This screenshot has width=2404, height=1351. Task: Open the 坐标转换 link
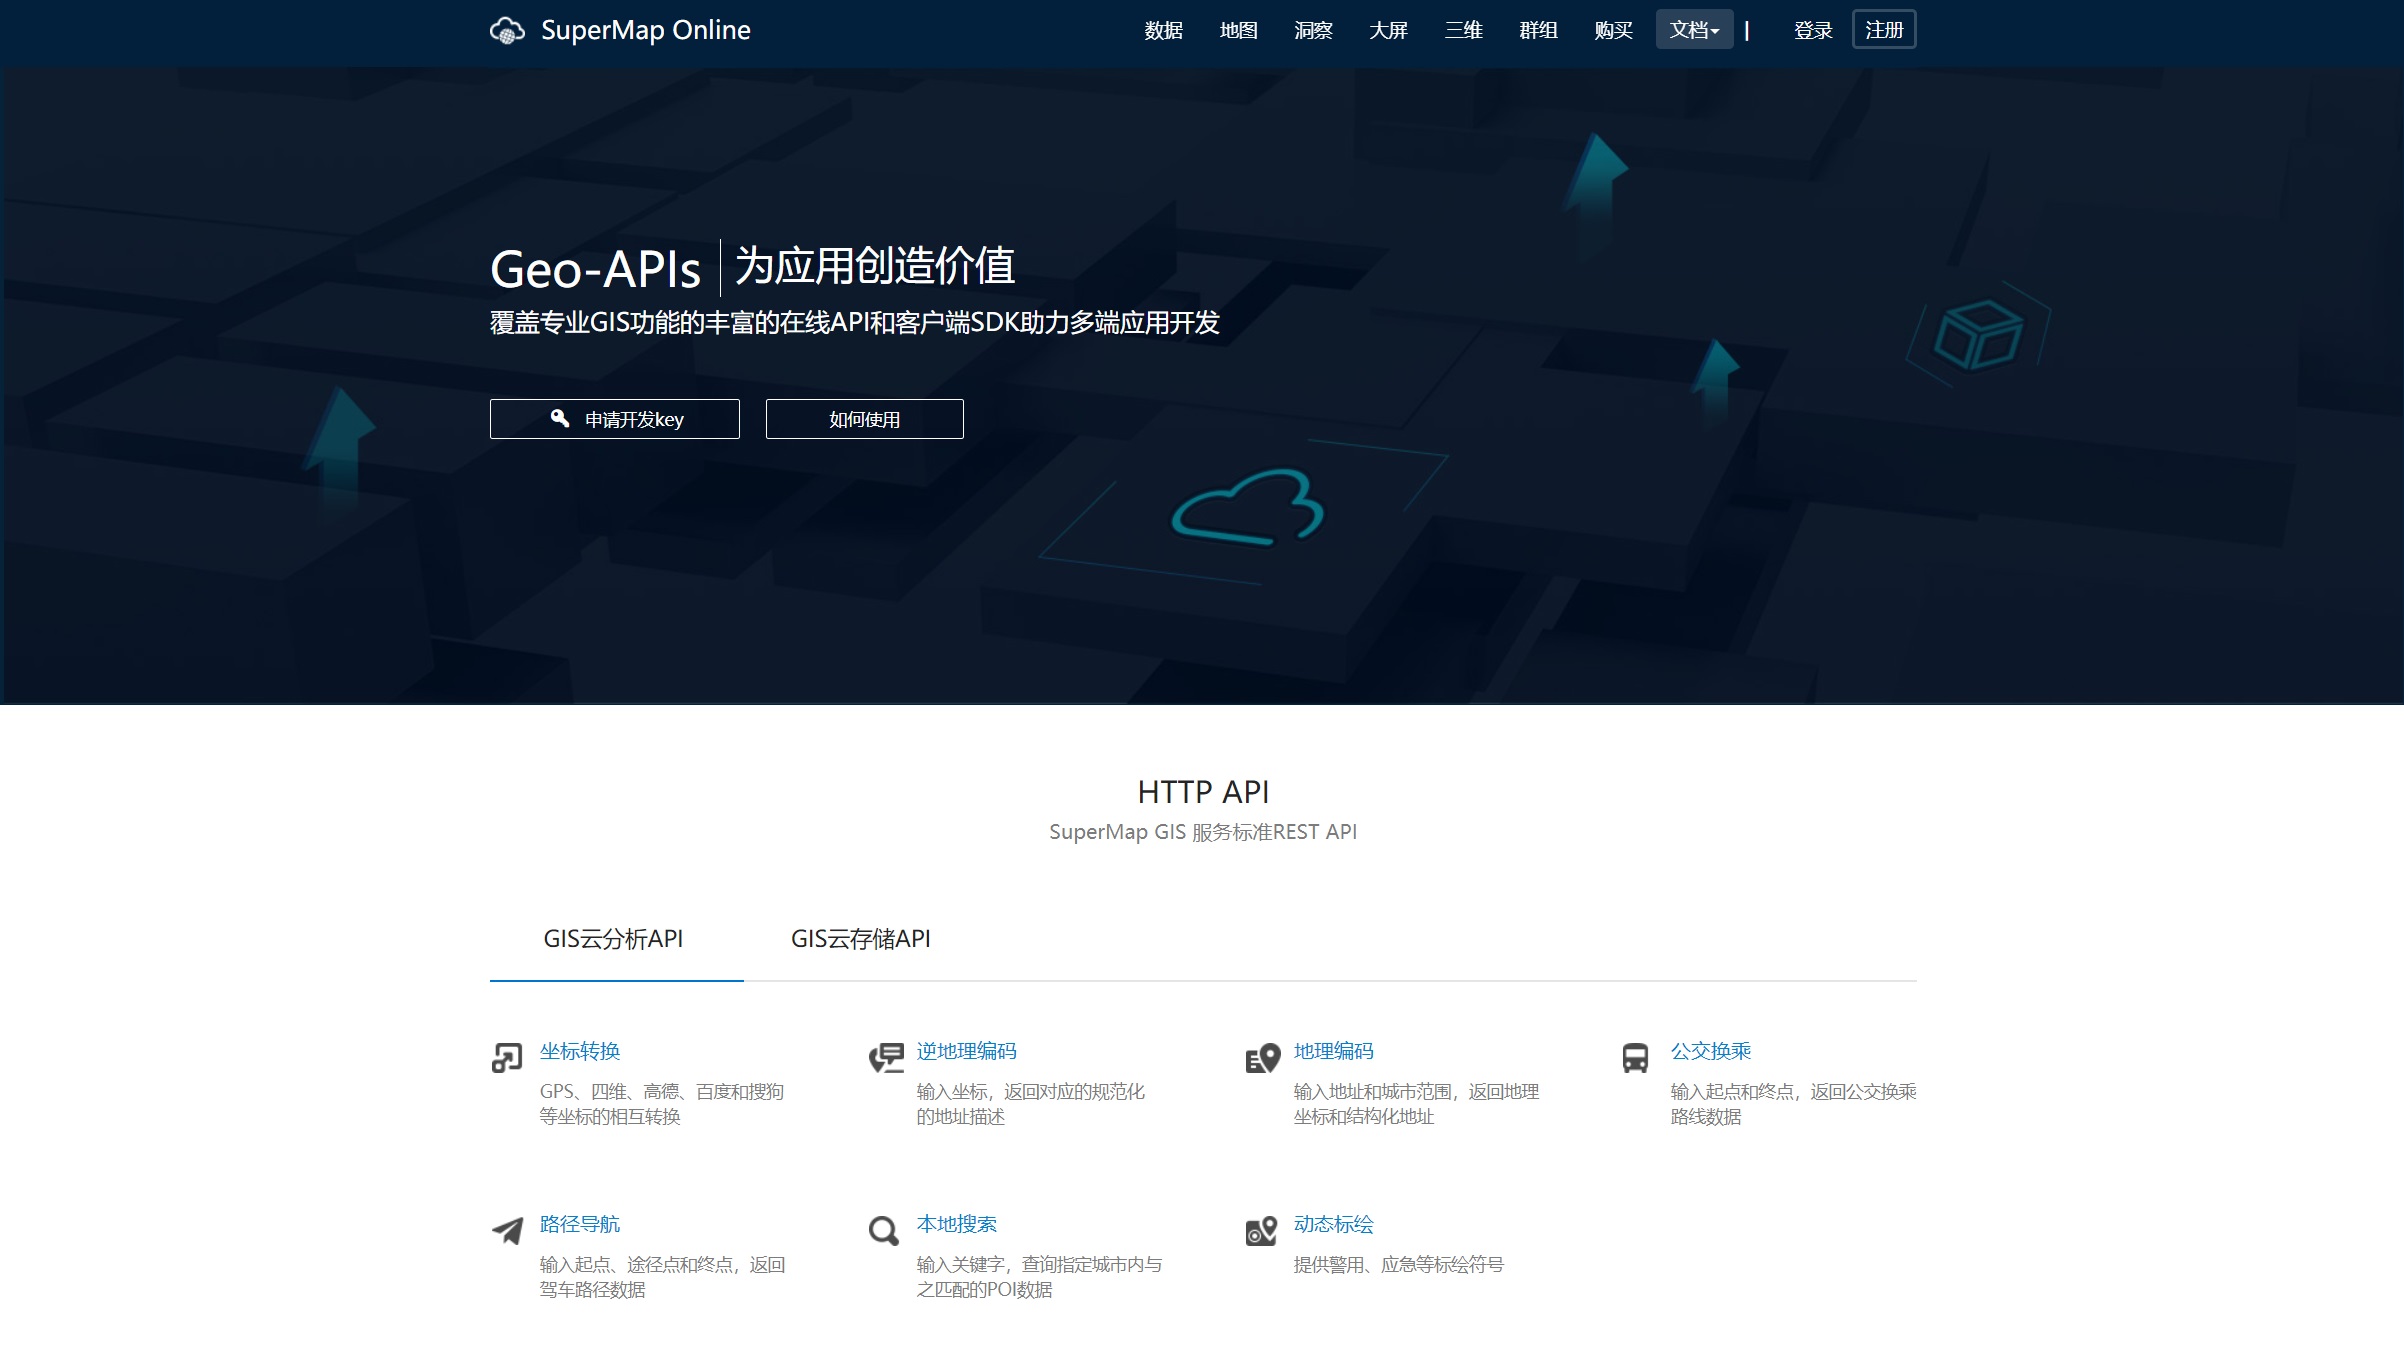(x=580, y=1051)
